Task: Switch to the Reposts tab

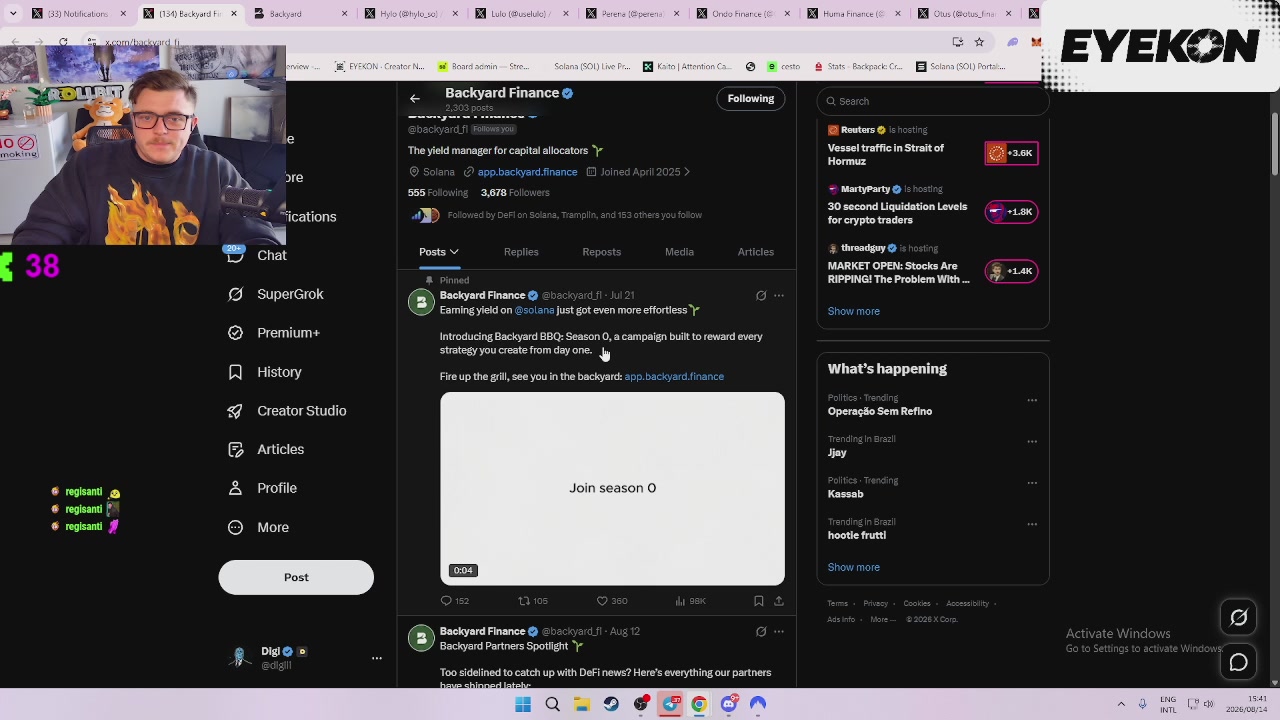Action: pyautogui.click(x=601, y=252)
